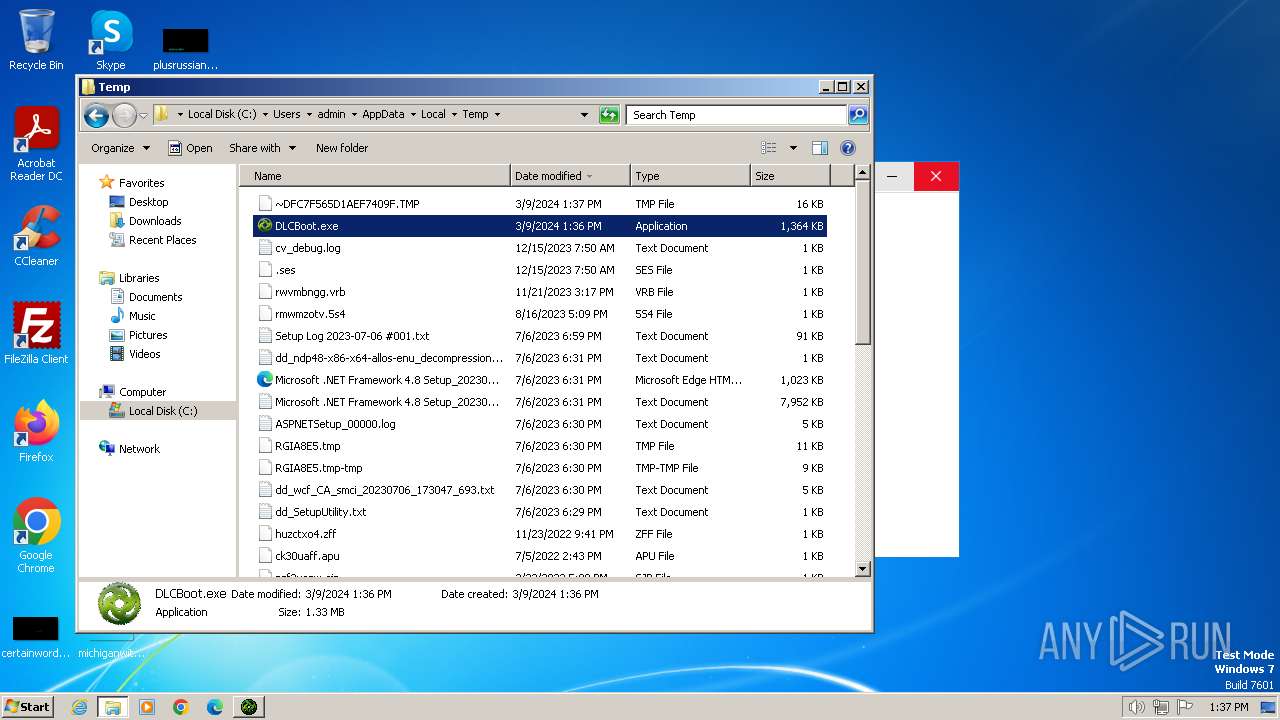
Task: Select the cv_debug.log file
Action: (x=540, y=248)
